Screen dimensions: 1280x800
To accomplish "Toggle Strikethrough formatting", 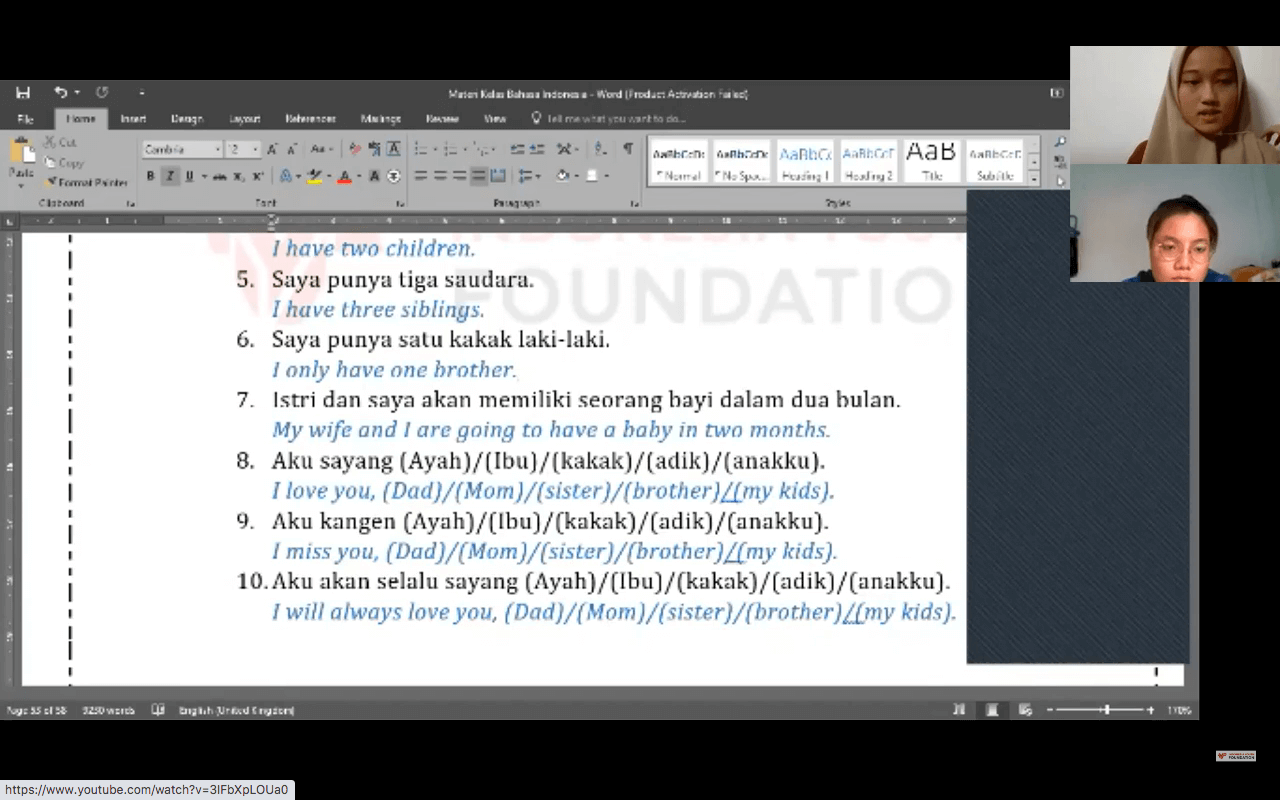I will tap(220, 176).
